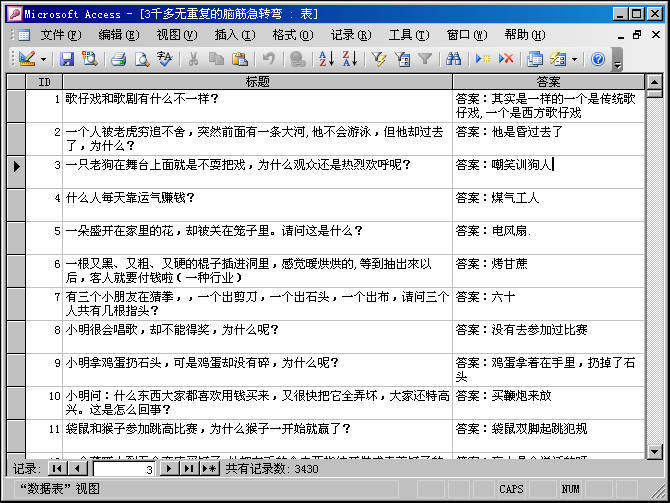This screenshot has height=503, width=670.
Task: Select row 5 using its record selector
Action: point(16,238)
